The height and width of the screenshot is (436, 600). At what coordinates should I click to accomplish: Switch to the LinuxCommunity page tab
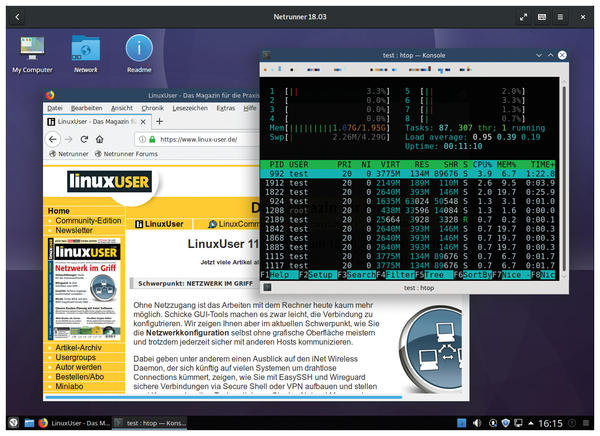click(234, 224)
